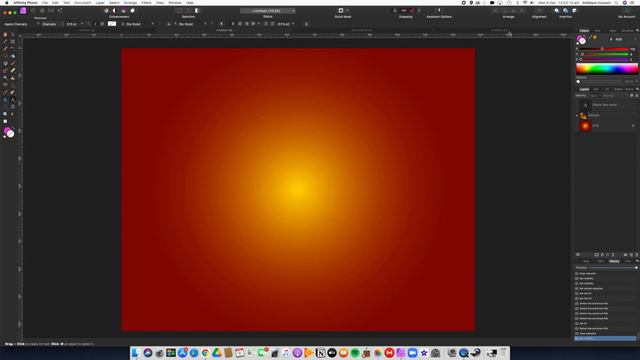
Task: Open Zoom app from the Dock
Action: point(412,353)
